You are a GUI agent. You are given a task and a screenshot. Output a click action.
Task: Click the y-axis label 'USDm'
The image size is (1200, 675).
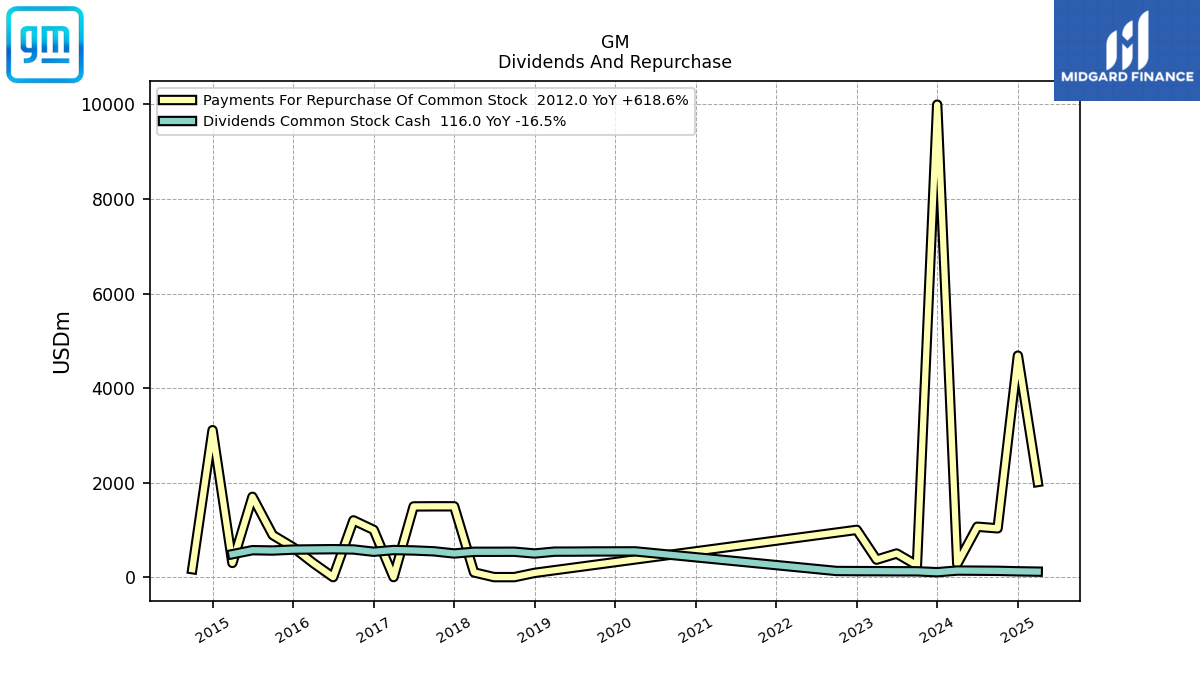pos(62,341)
